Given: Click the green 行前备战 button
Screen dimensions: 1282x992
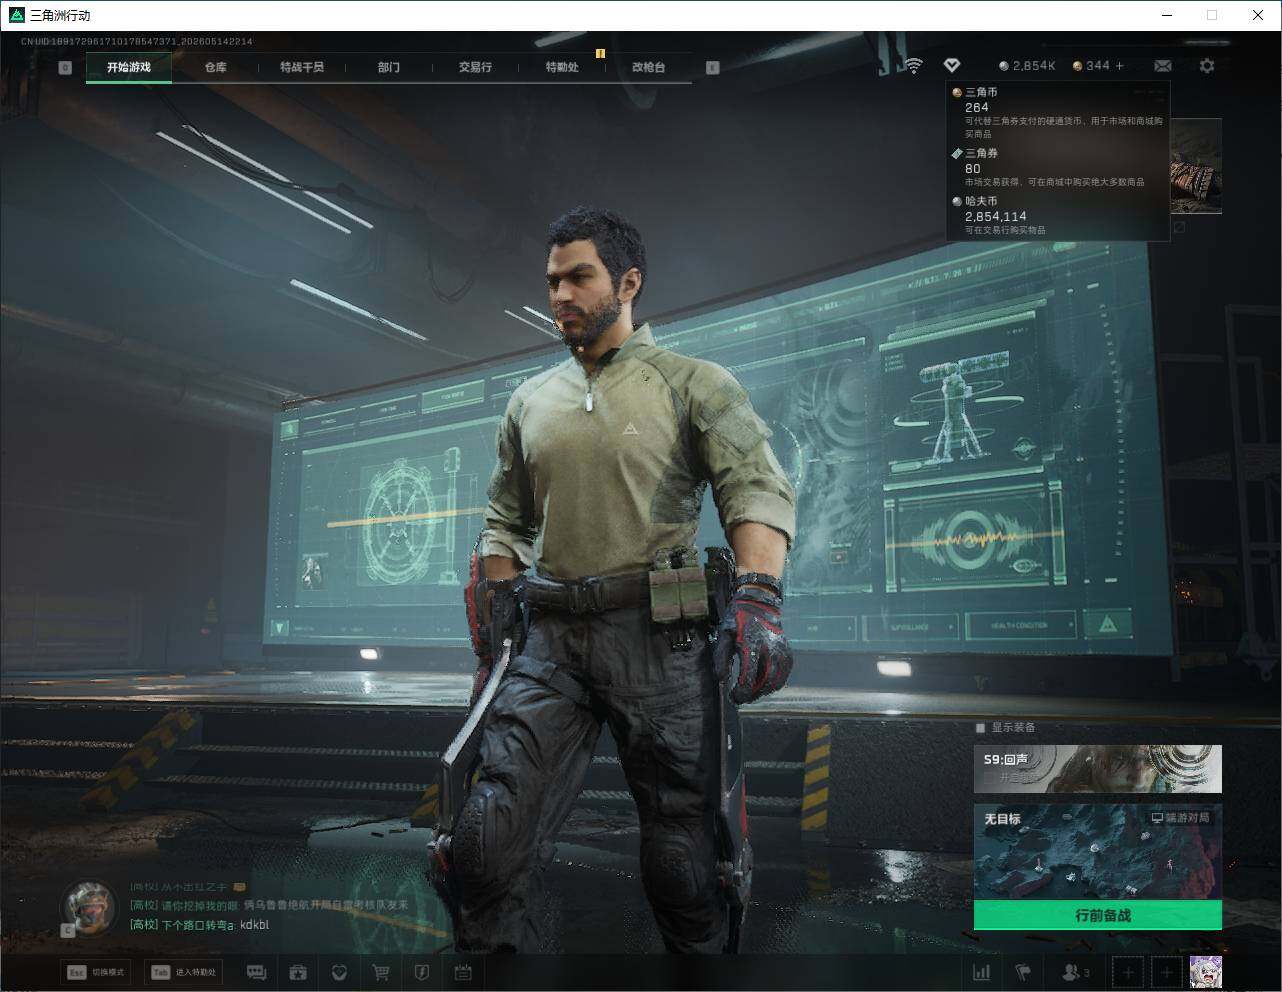Looking at the screenshot, I should point(1098,915).
